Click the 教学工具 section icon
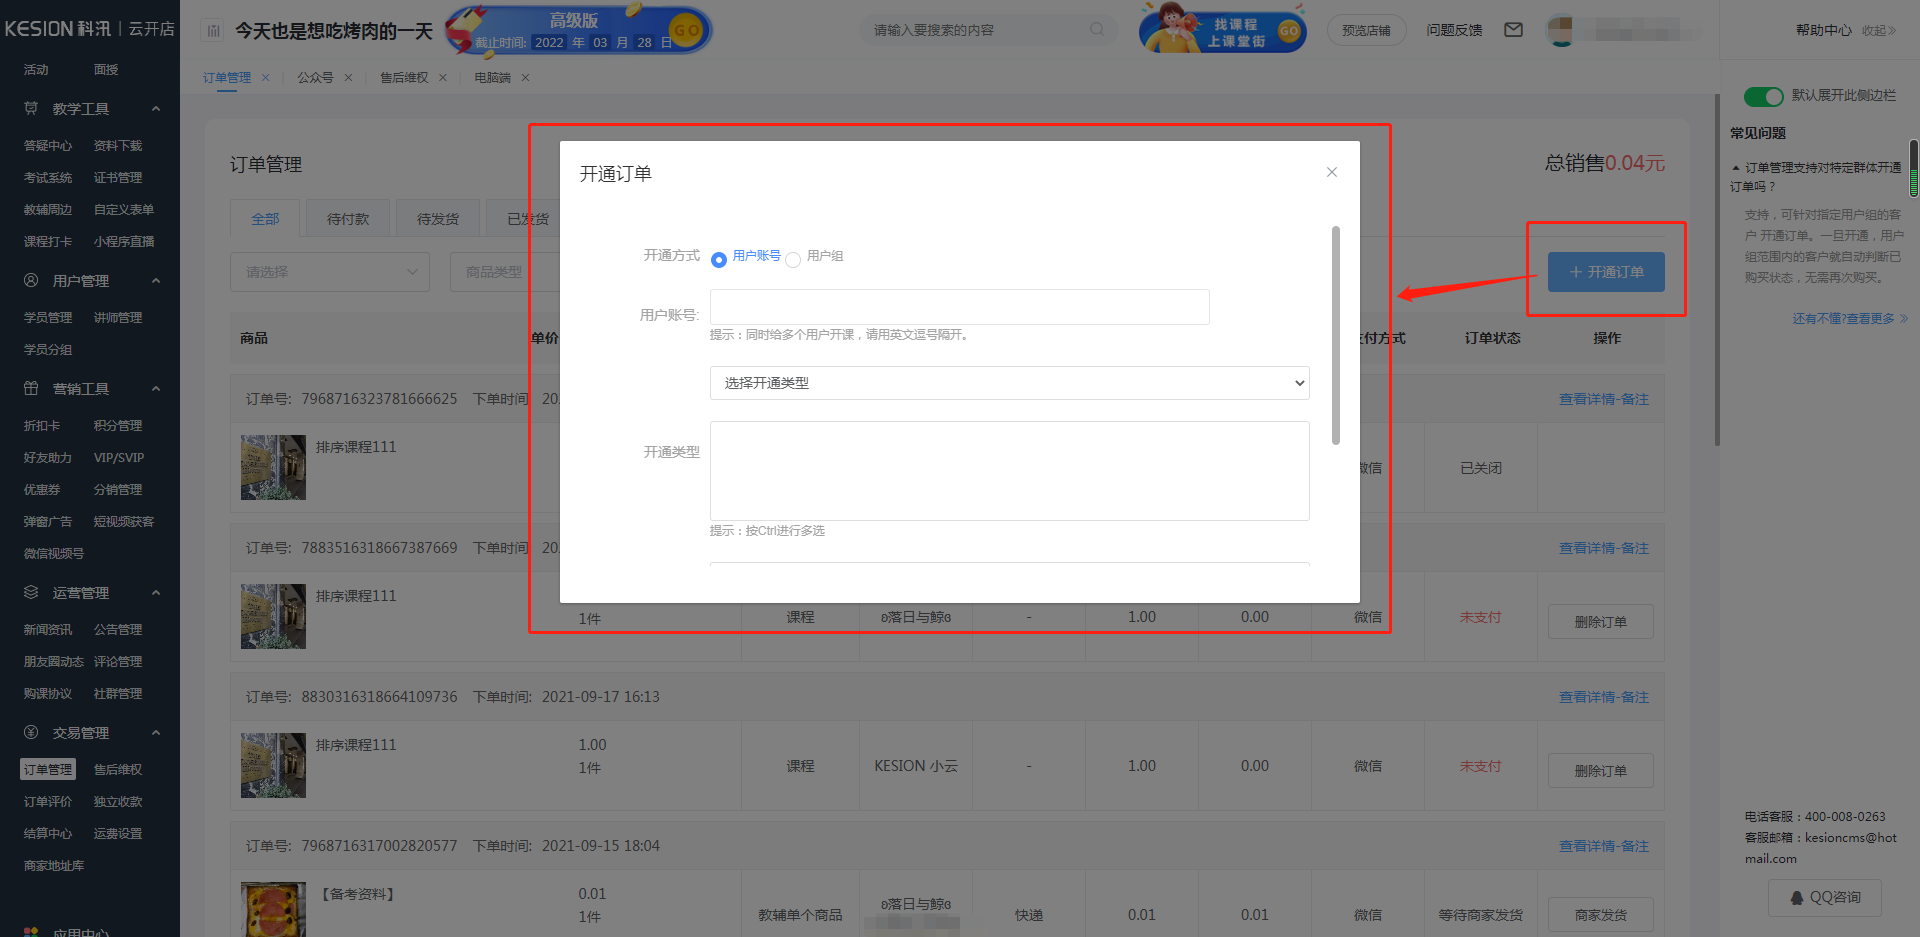The height and width of the screenshot is (937, 1920). pos(31,108)
